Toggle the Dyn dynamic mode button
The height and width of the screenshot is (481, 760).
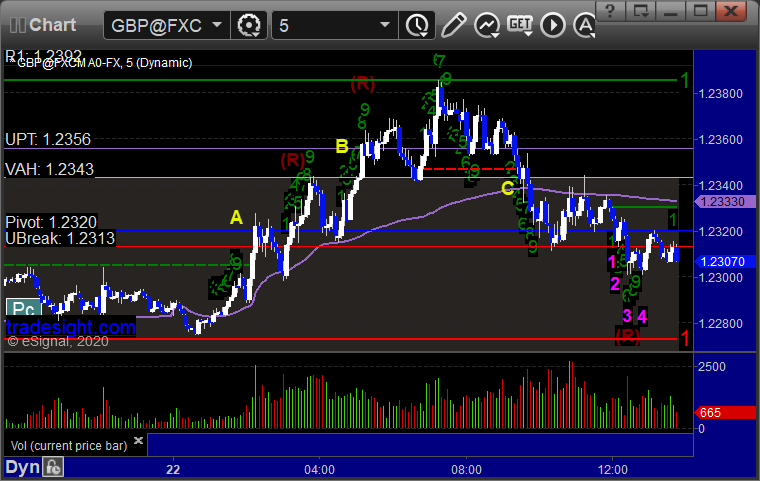22,467
